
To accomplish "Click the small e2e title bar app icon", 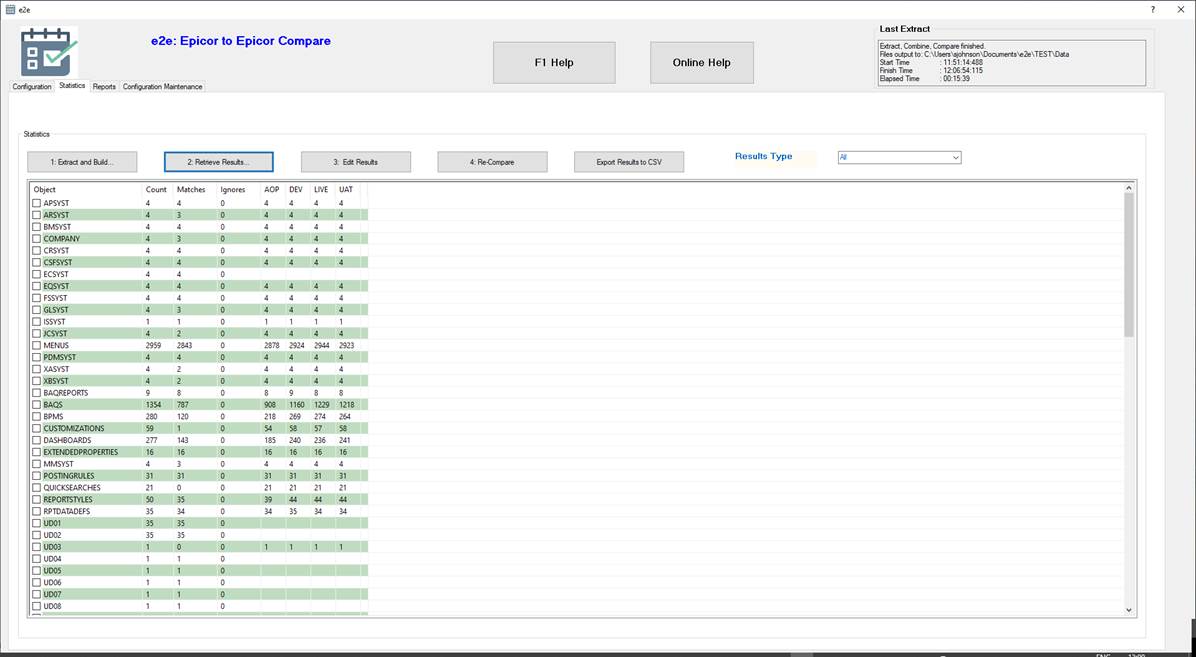I will (10, 9).
